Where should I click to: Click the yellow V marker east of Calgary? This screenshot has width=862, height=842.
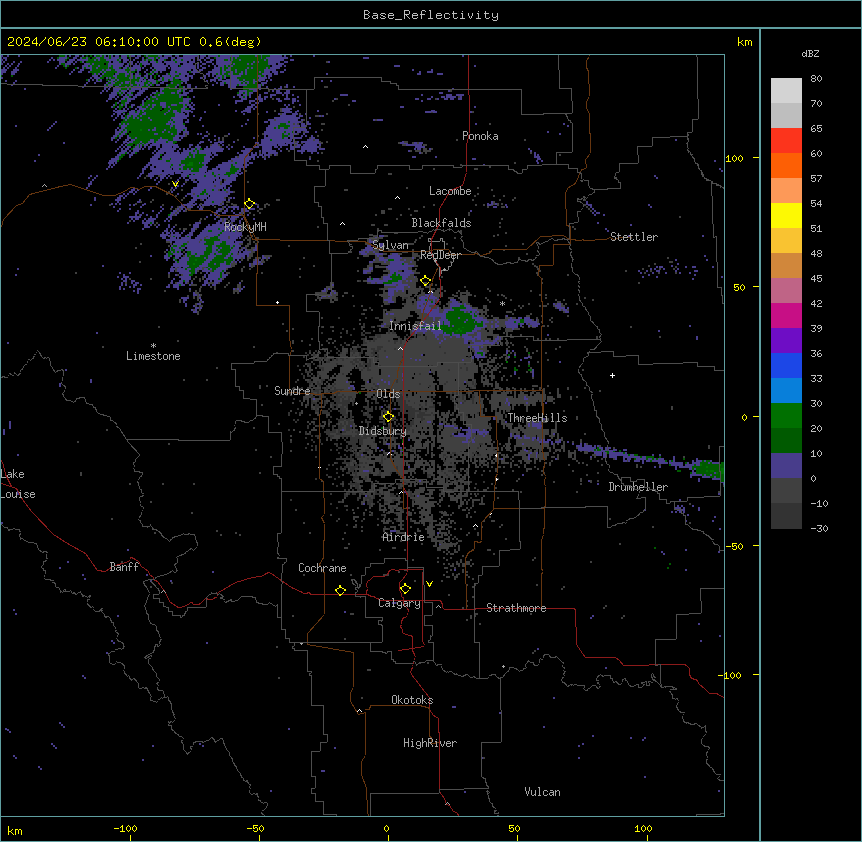click(429, 584)
